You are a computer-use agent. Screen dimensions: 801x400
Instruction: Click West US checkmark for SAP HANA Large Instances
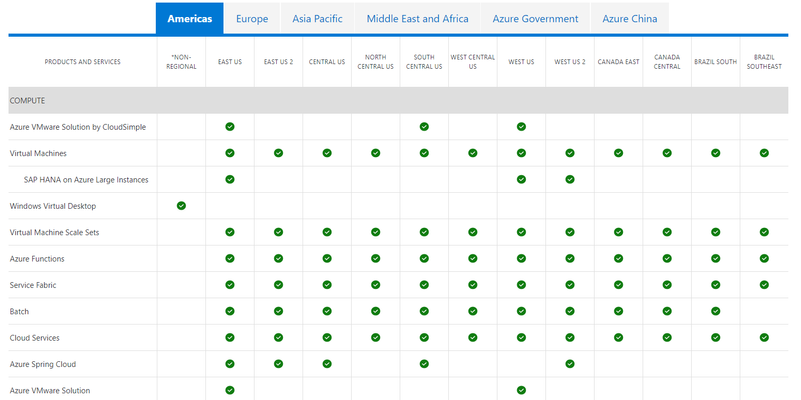click(x=521, y=179)
